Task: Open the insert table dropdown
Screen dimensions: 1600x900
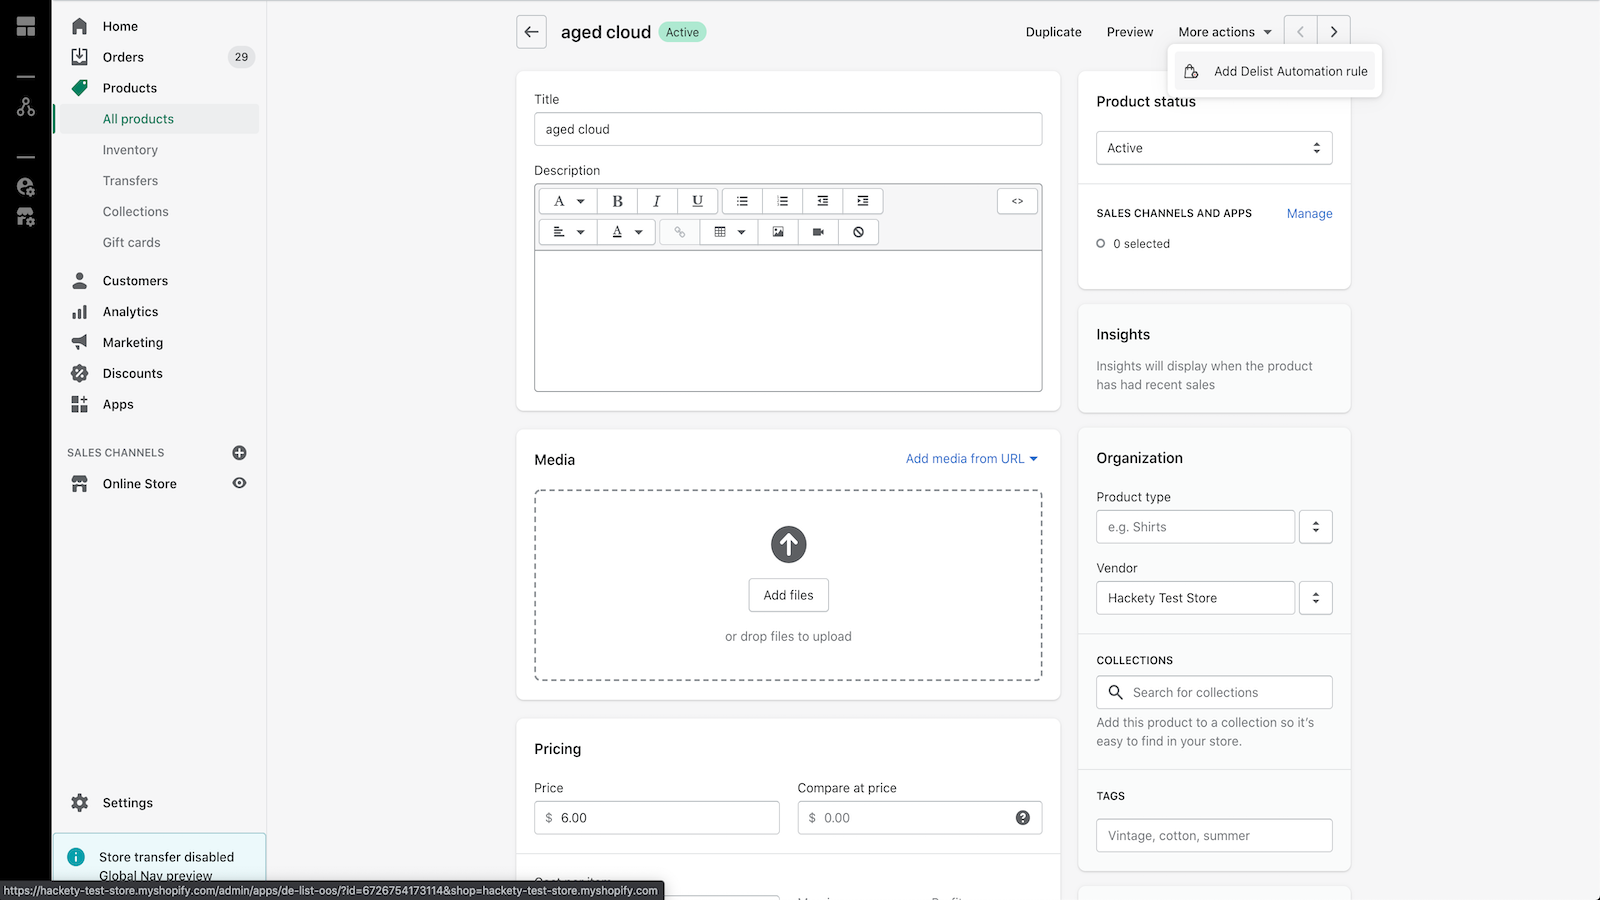Action: pos(729,232)
